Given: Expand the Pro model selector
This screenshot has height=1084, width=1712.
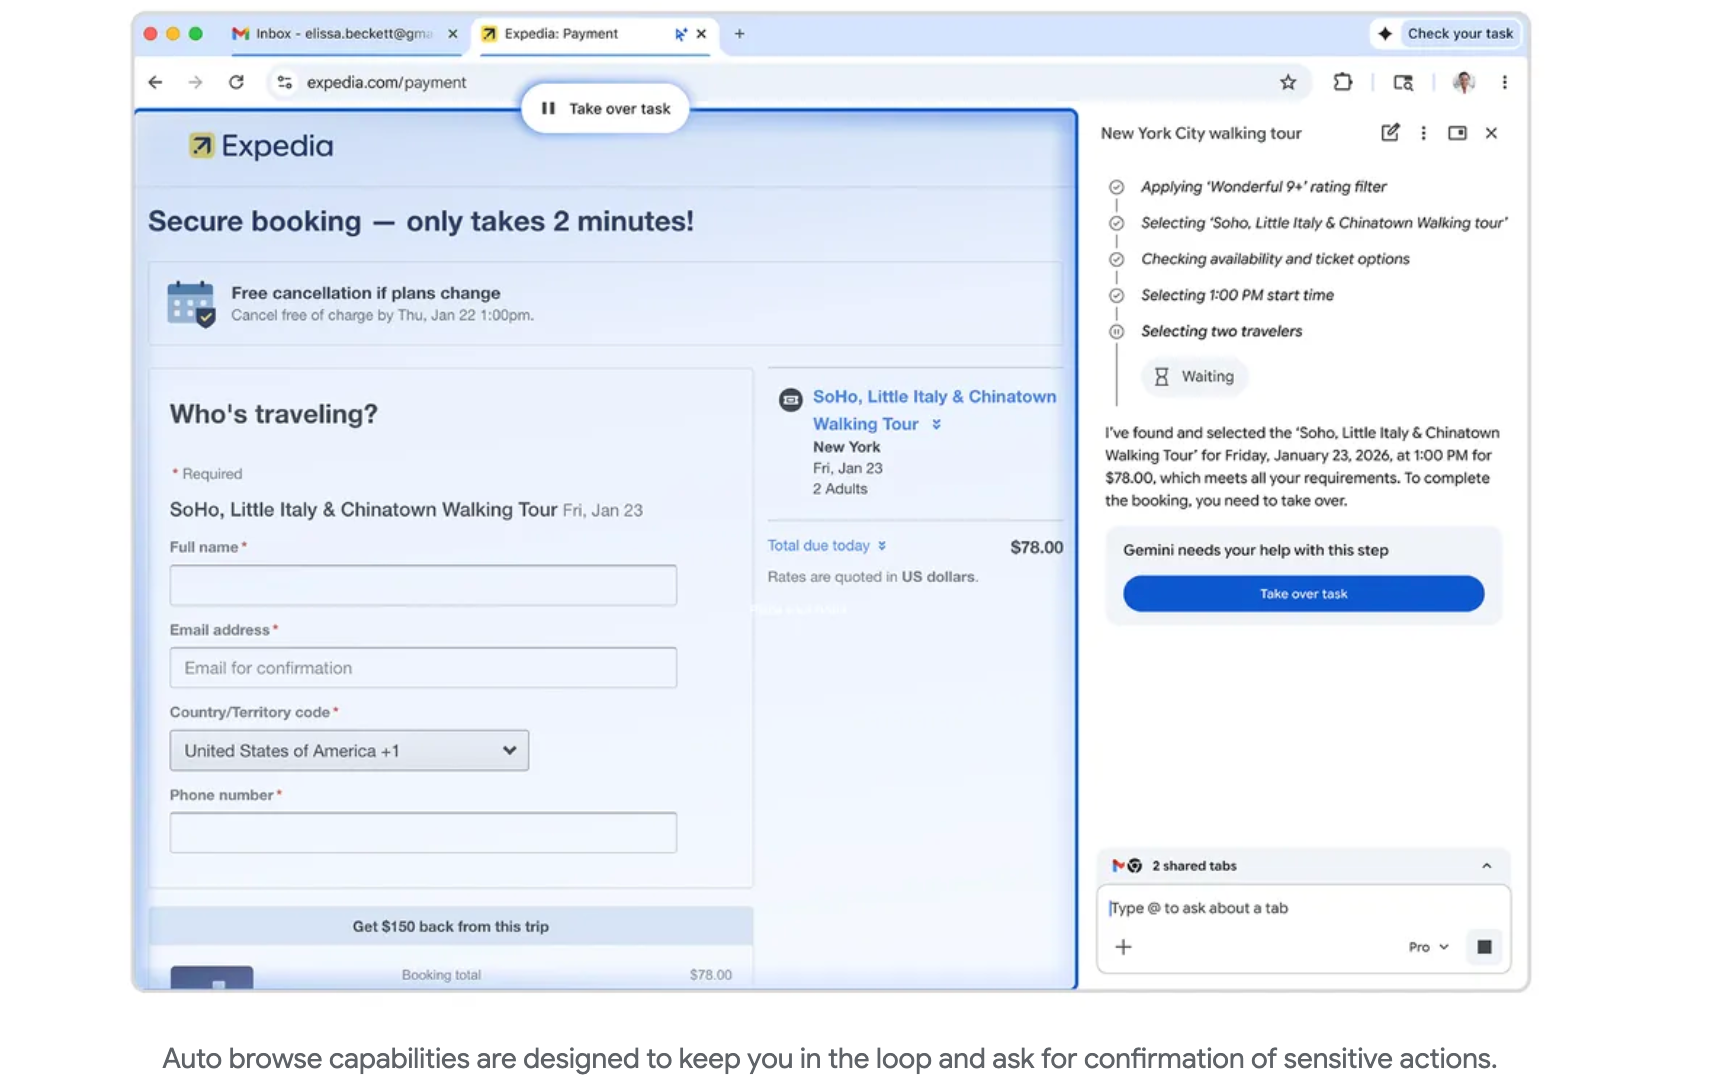Looking at the screenshot, I should pyautogui.click(x=1428, y=947).
